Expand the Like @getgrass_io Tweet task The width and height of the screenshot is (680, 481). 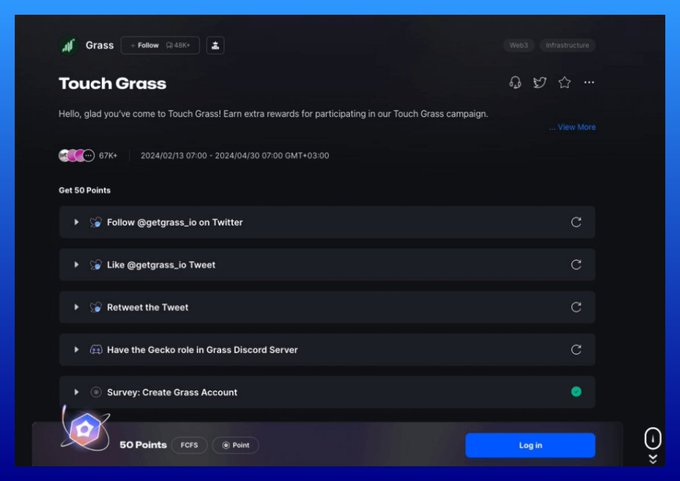click(x=76, y=265)
